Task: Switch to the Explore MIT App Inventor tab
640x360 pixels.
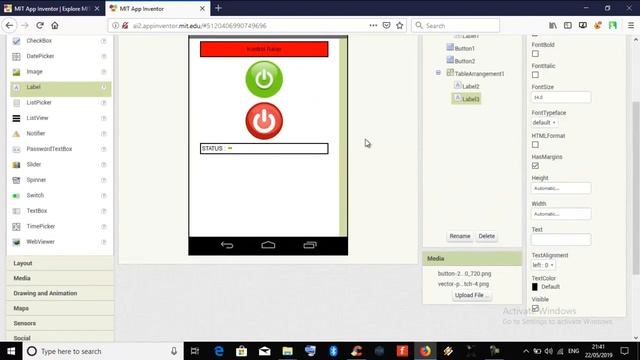Action: [x=52, y=8]
